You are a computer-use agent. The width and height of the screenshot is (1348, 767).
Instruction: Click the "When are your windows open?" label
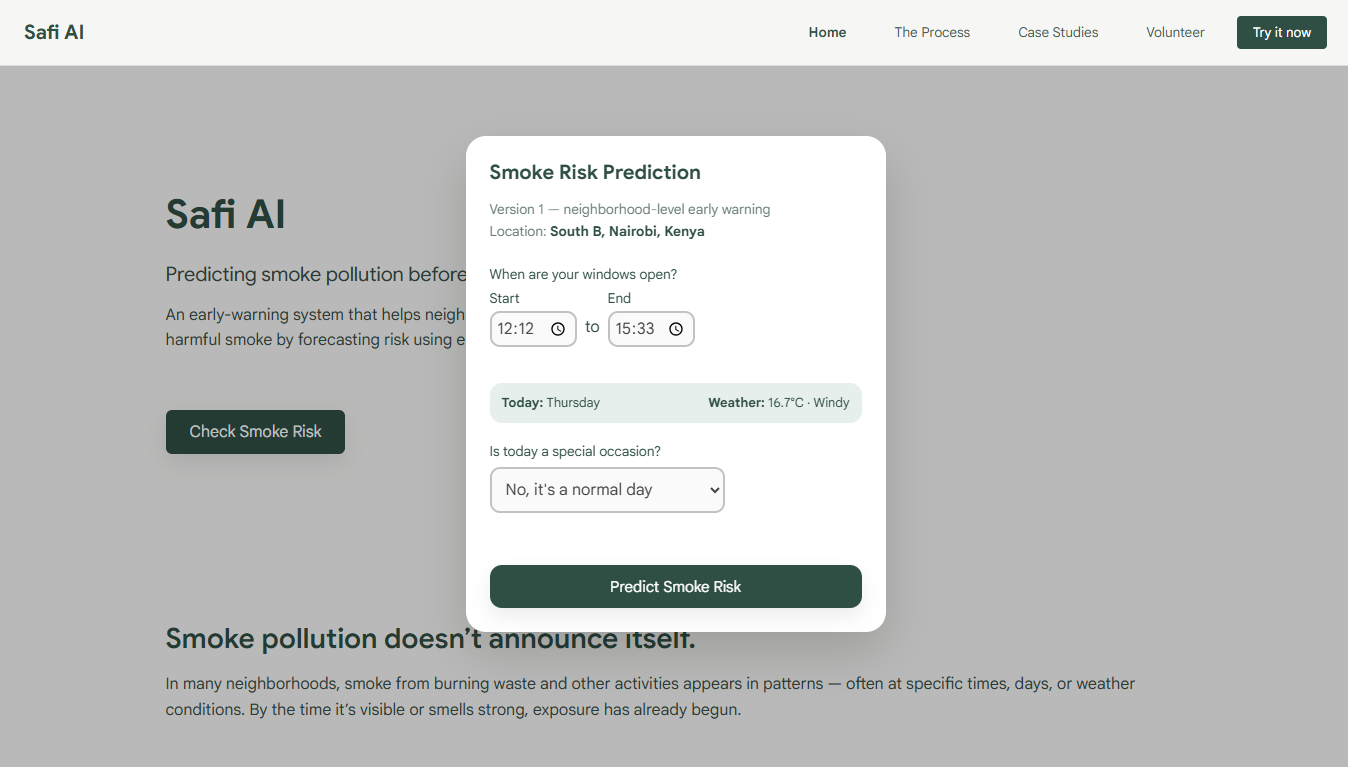[583, 274]
